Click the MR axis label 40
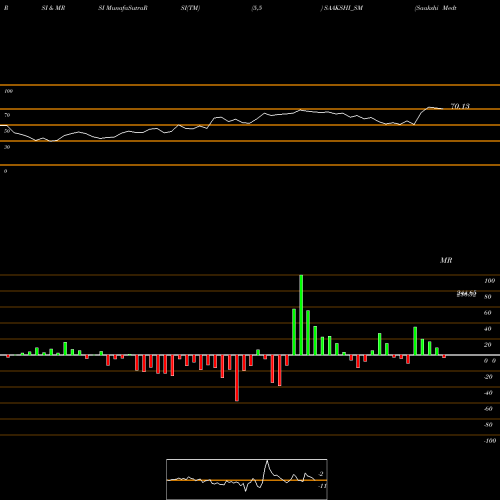The height and width of the screenshot is (500, 500). pos(488,329)
